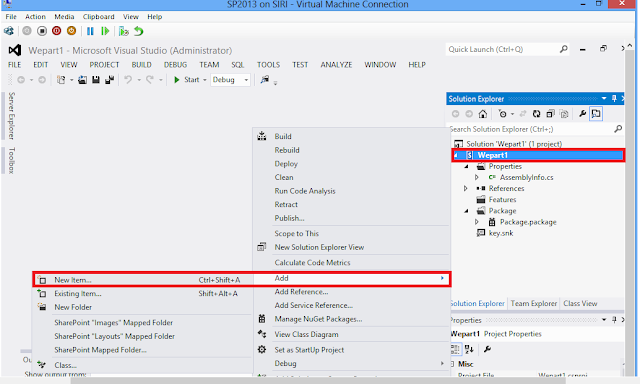Click the Redo arrow icon
The image size is (640, 384).
point(150,80)
